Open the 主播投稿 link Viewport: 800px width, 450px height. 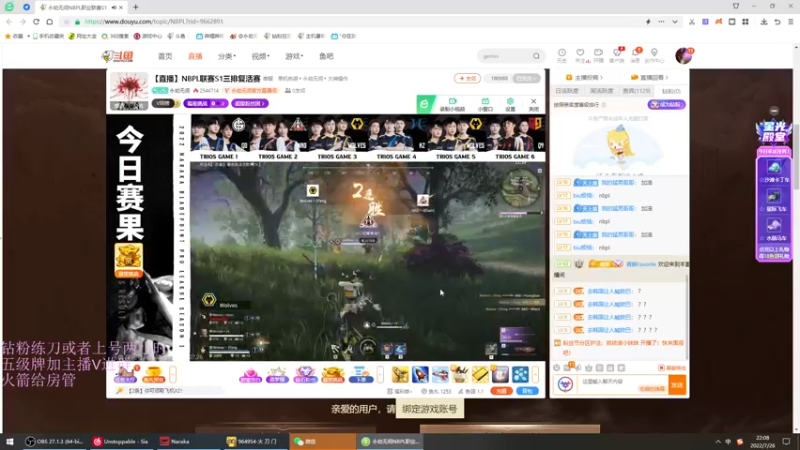pos(584,78)
